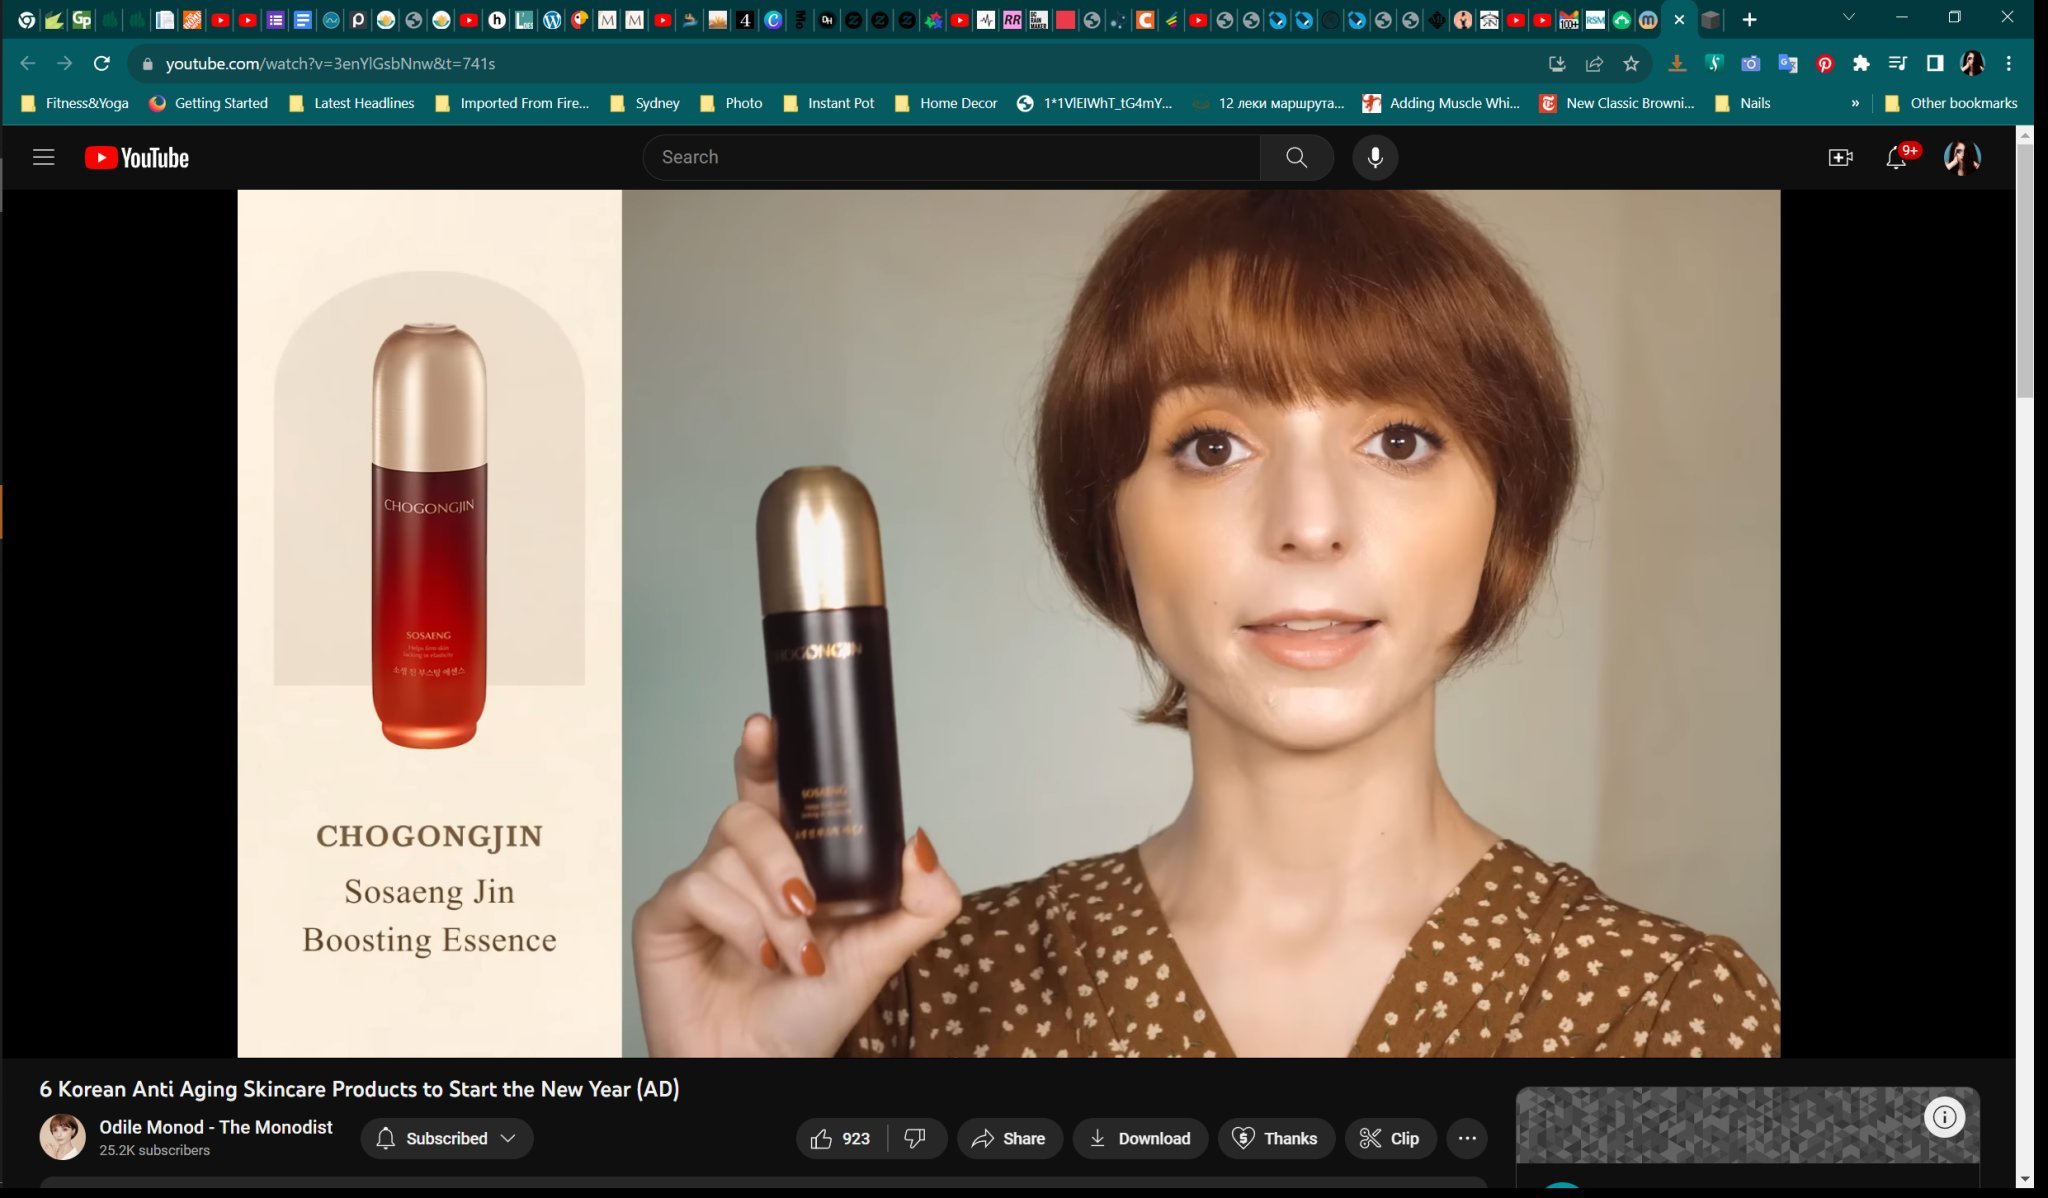The image size is (2048, 1198).
Task: Open the tab search dropdown arrow
Action: tap(1848, 18)
